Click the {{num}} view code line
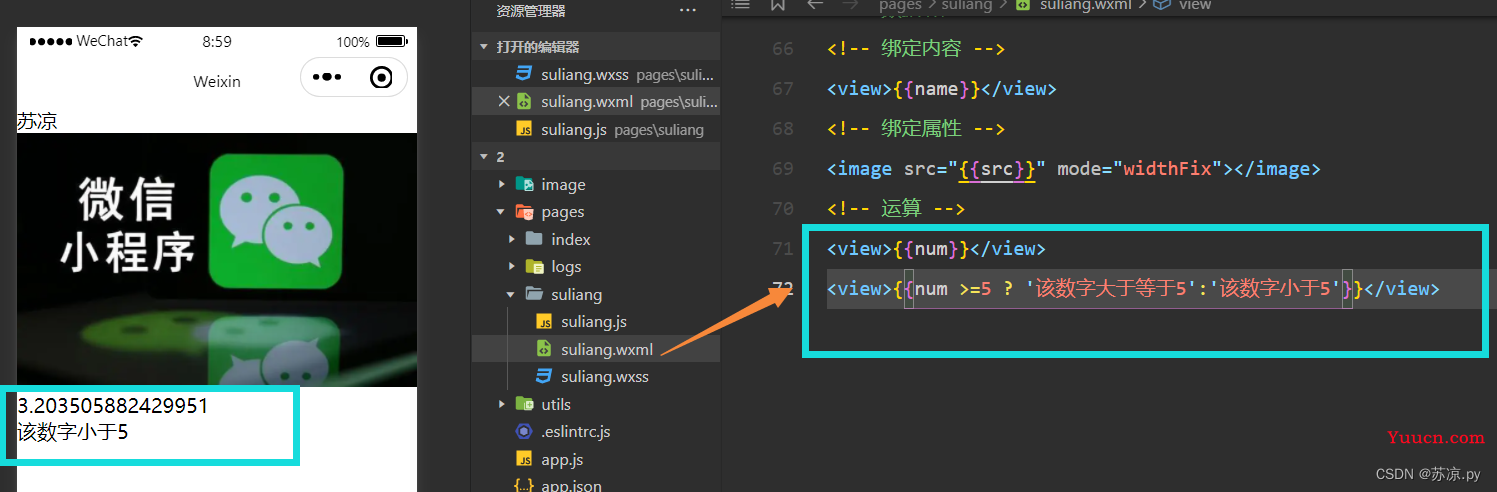Image resolution: width=1497 pixels, height=492 pixels. (936, 249)
